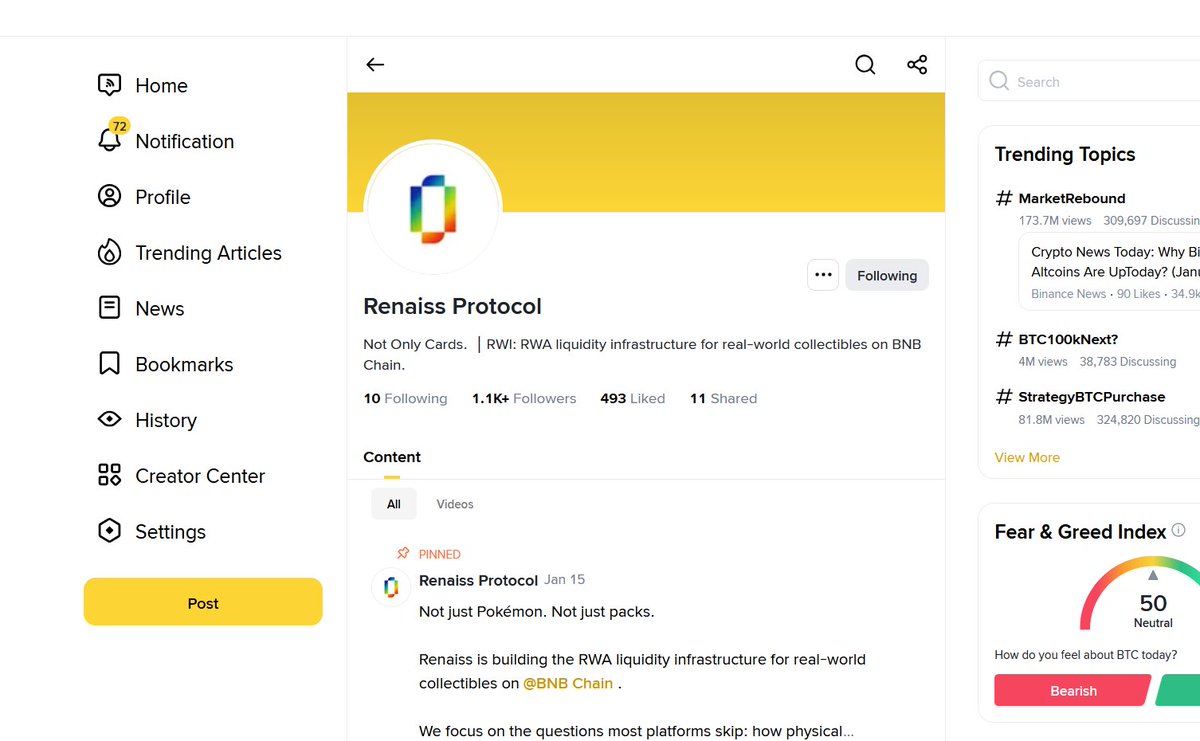Open Renaiss Protocol author name on pinned post
Viewport: 1200px width, 741px height.
(x=478, y=580)
